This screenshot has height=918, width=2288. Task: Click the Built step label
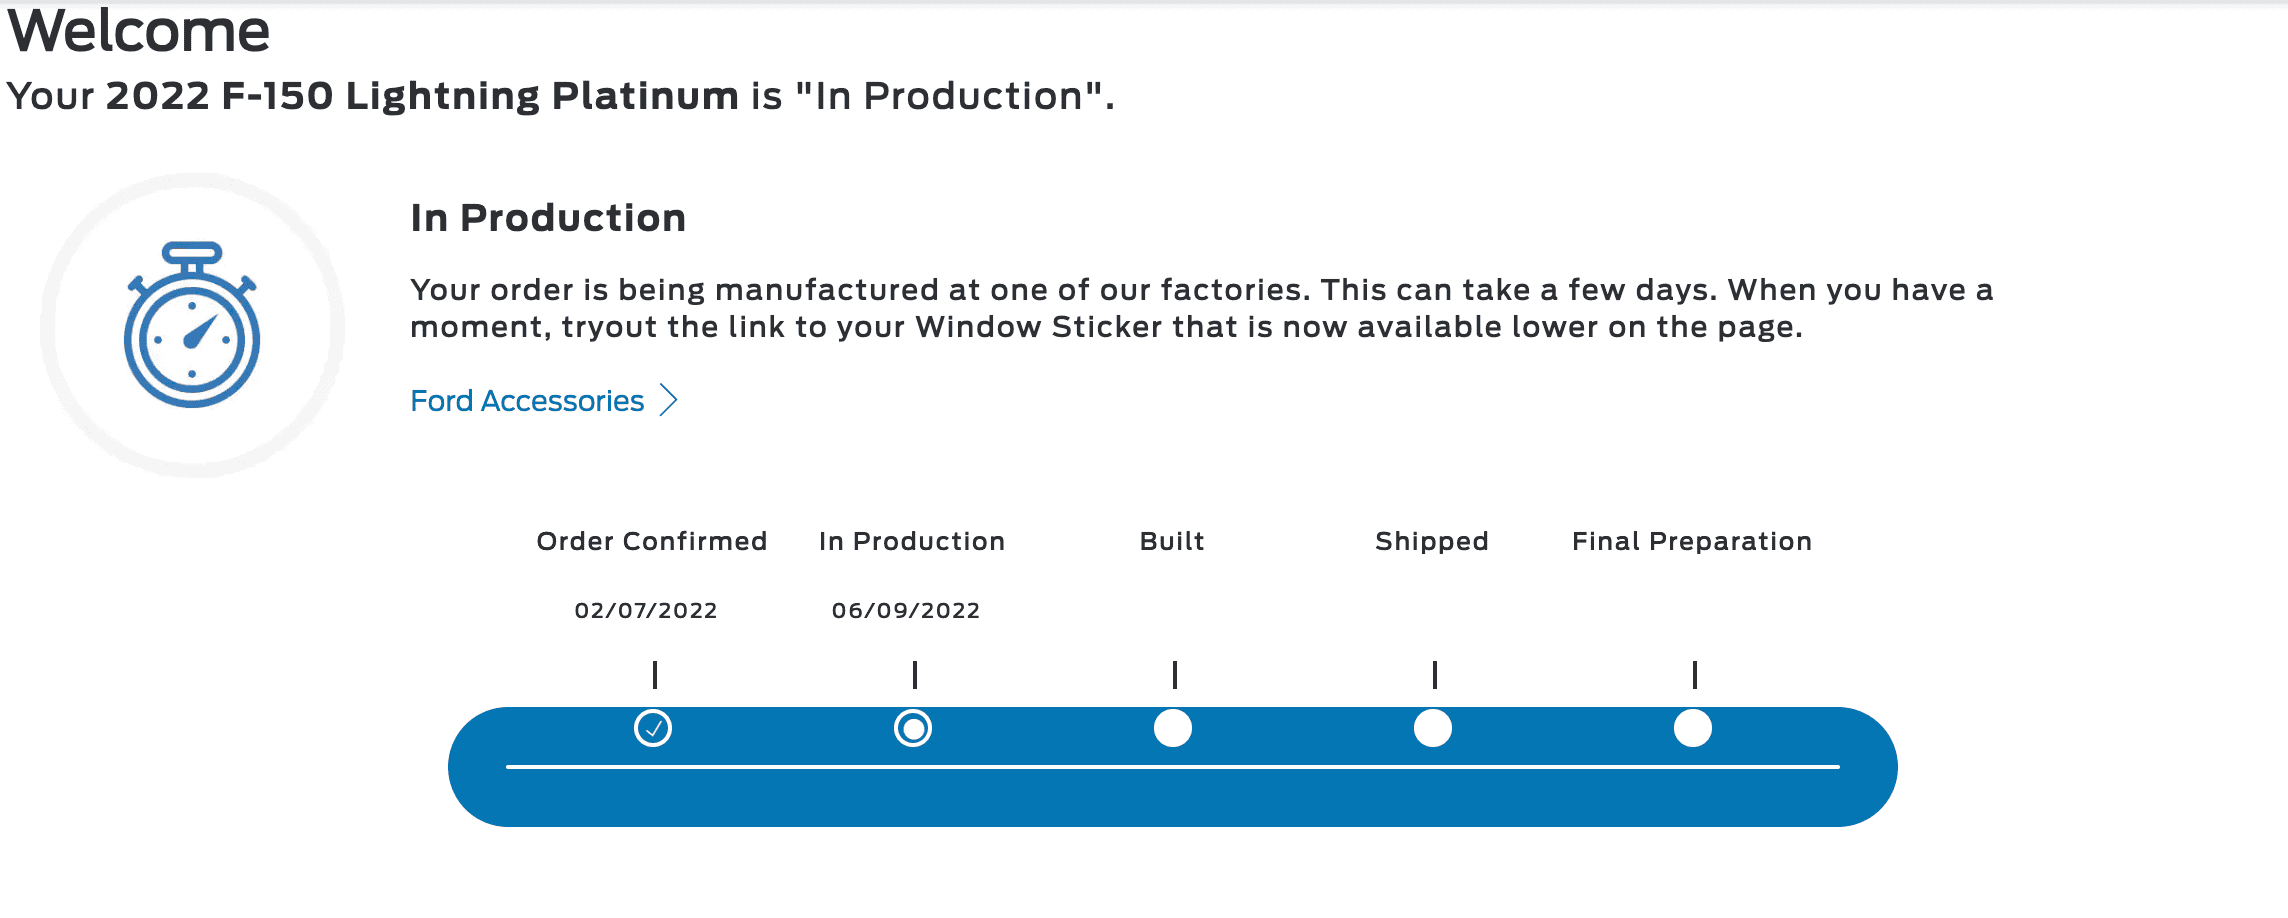[x=1172, y=541]
